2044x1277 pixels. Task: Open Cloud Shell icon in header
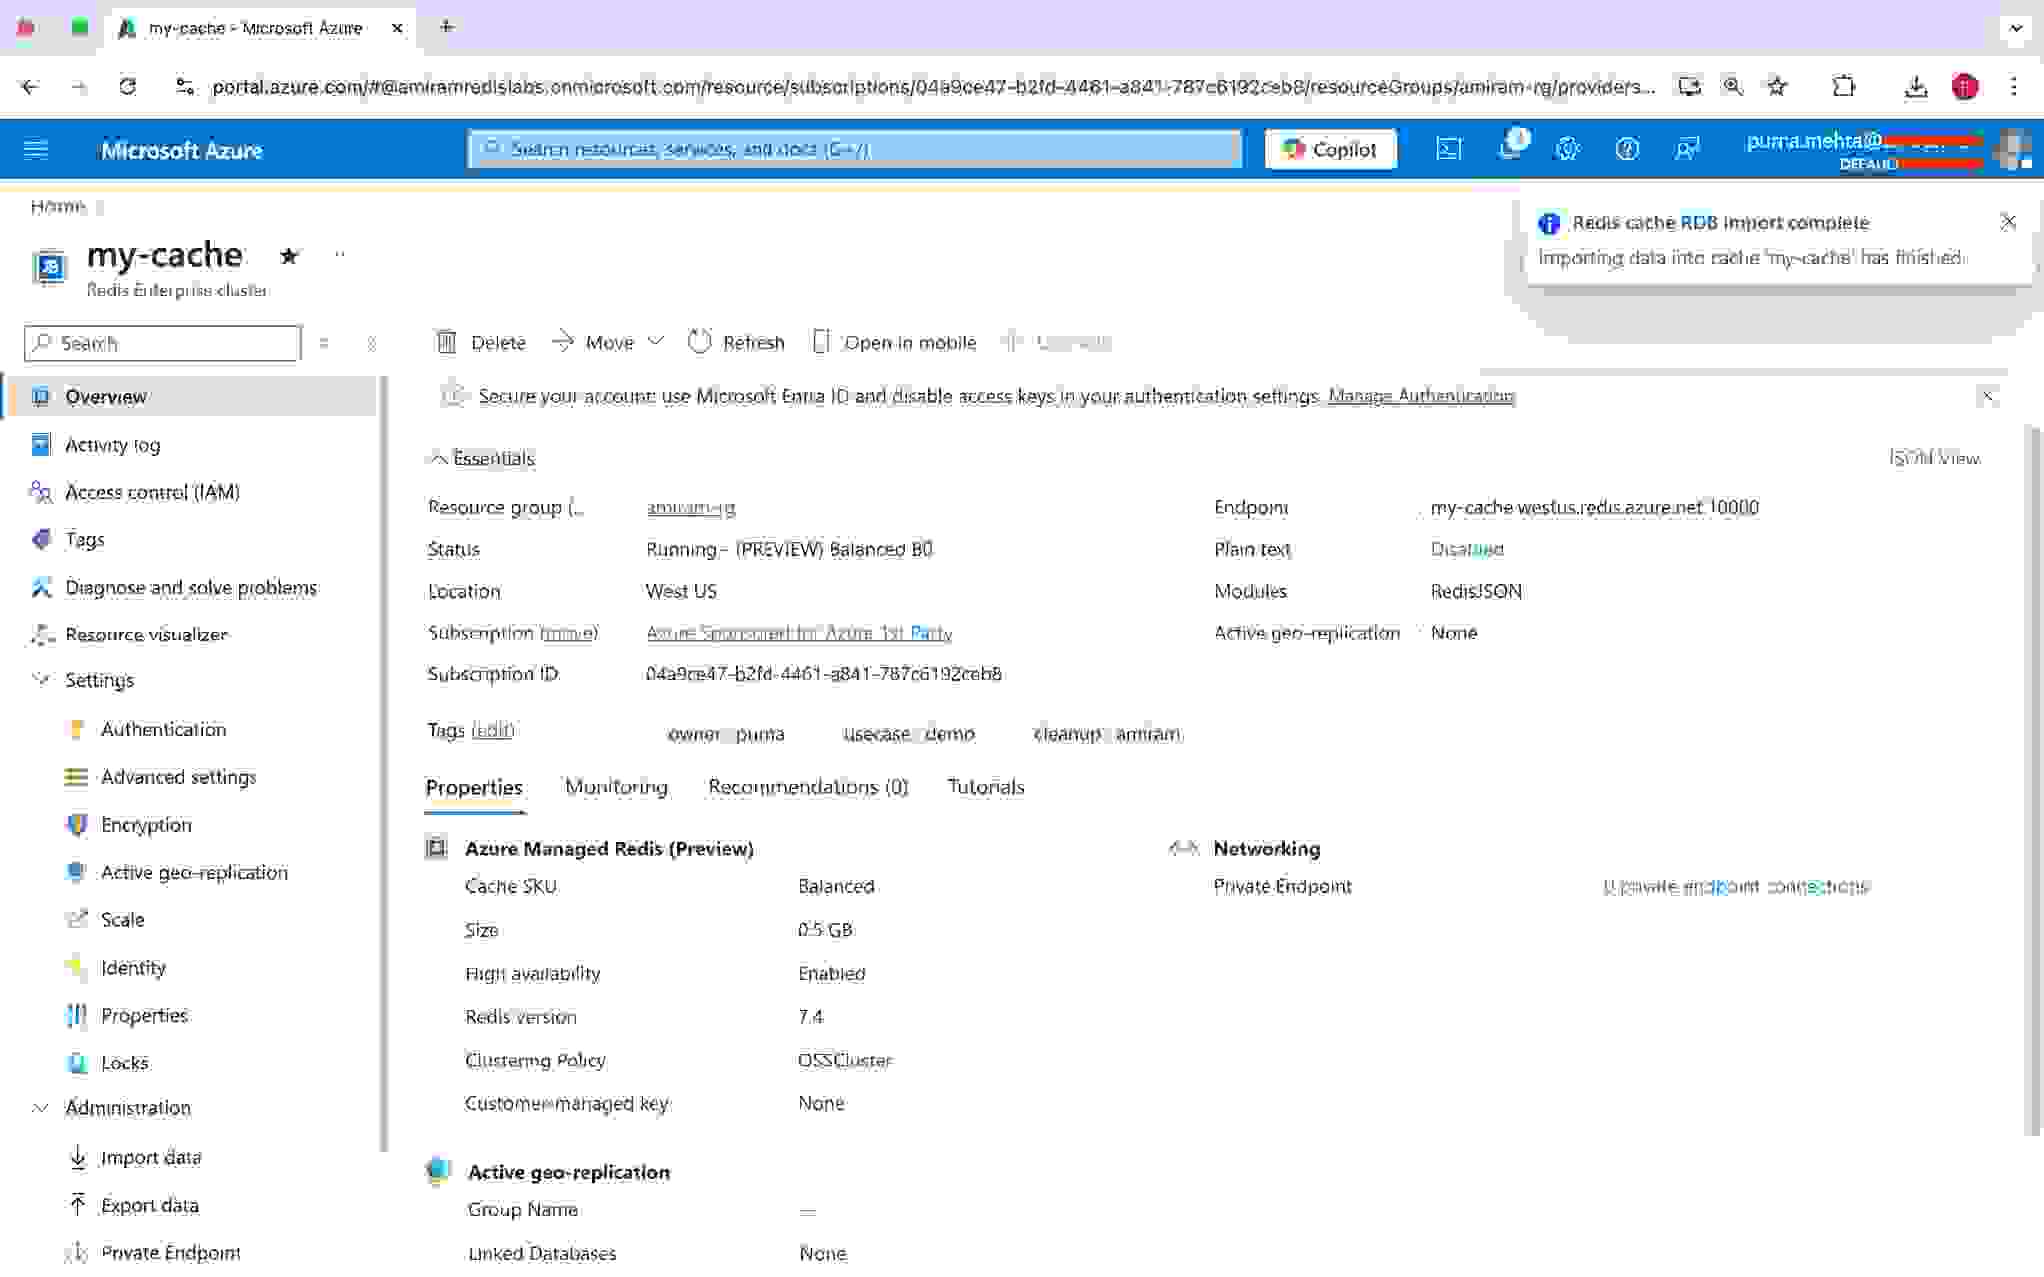pos(1448,150)
